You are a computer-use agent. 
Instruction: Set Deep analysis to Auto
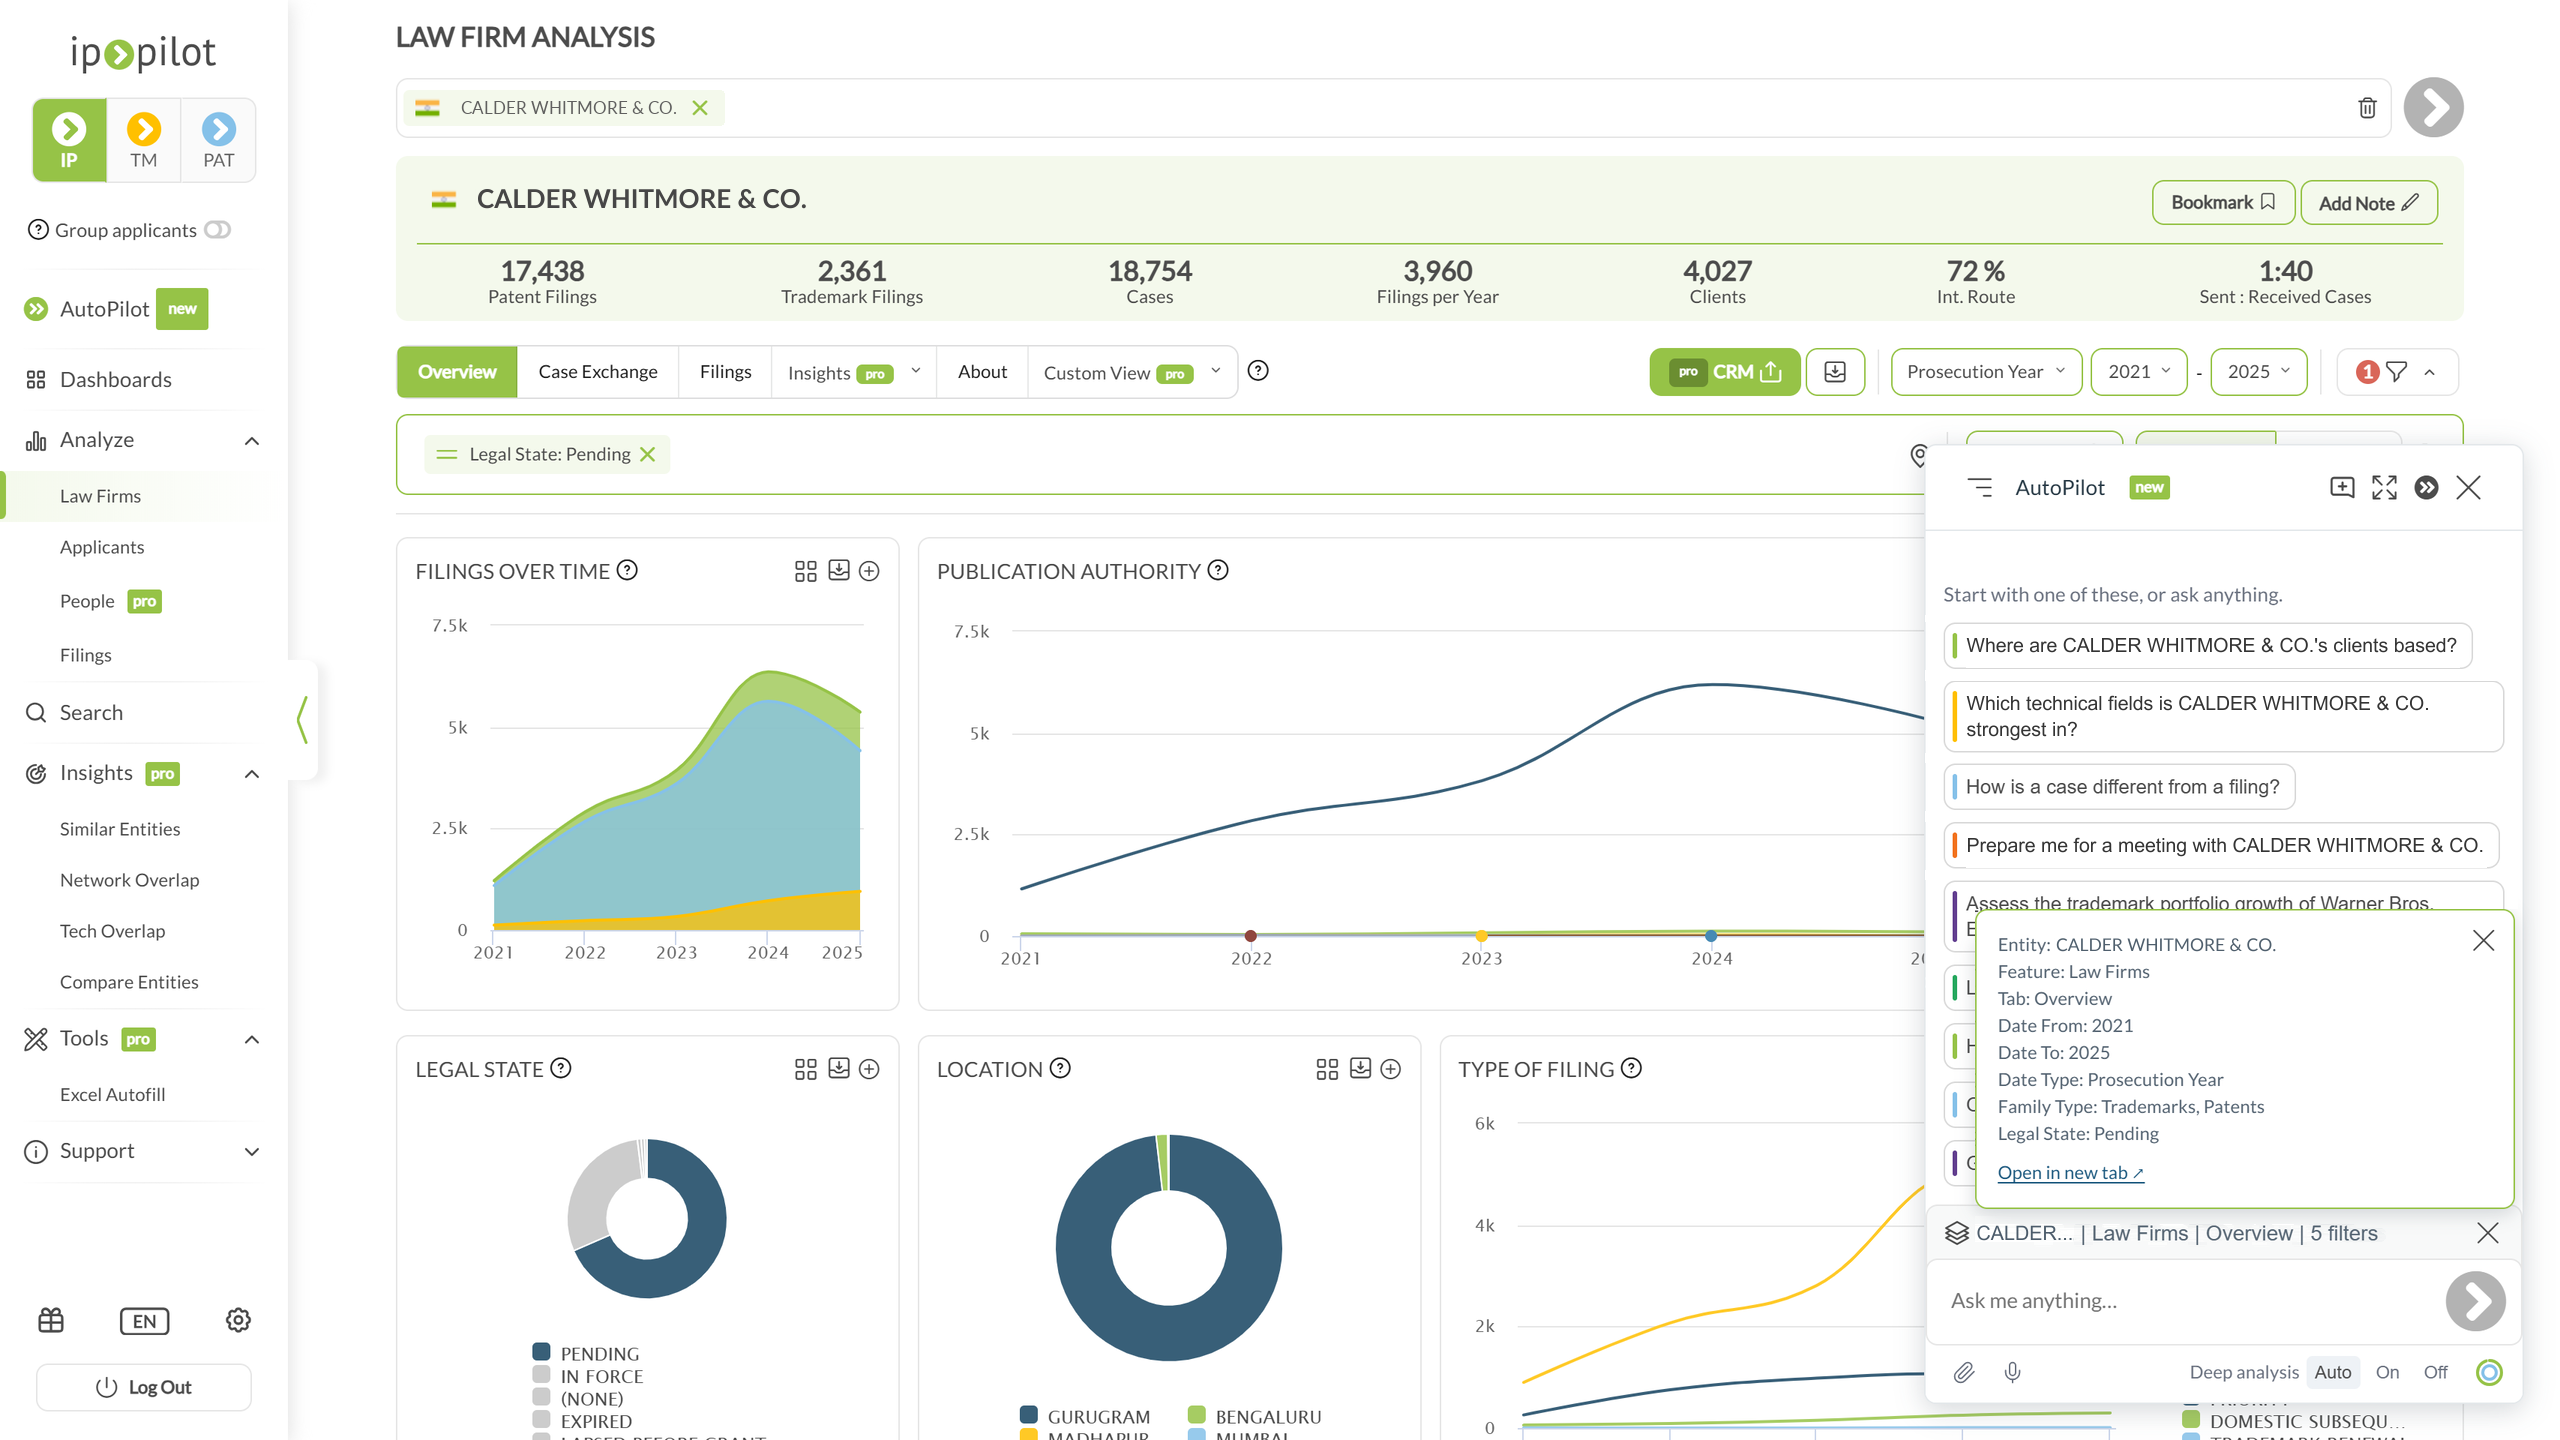tap(2333, 1372)
